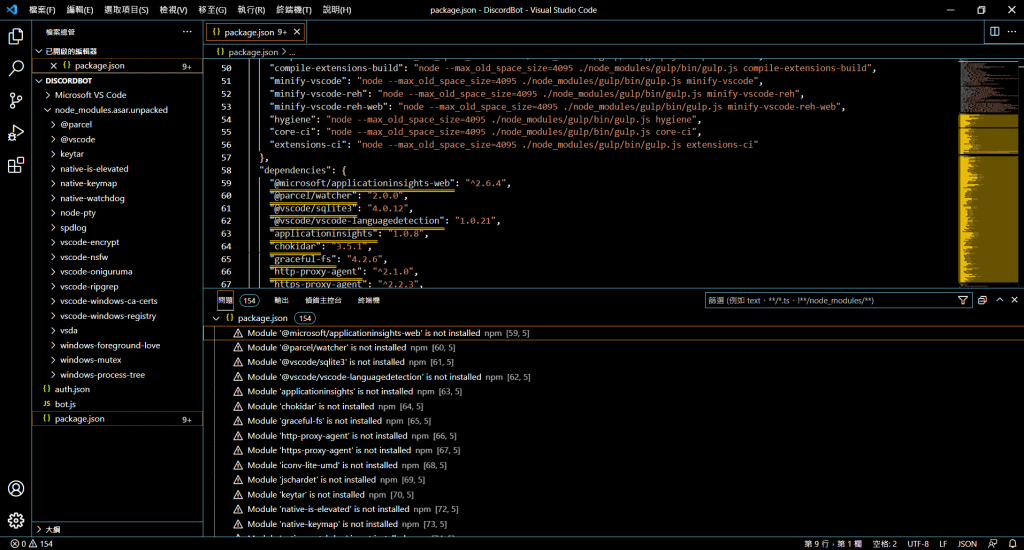Screen dimensions: 1024x550
Task: Switch to the Terminal panel tab
Action: point(368,300)
